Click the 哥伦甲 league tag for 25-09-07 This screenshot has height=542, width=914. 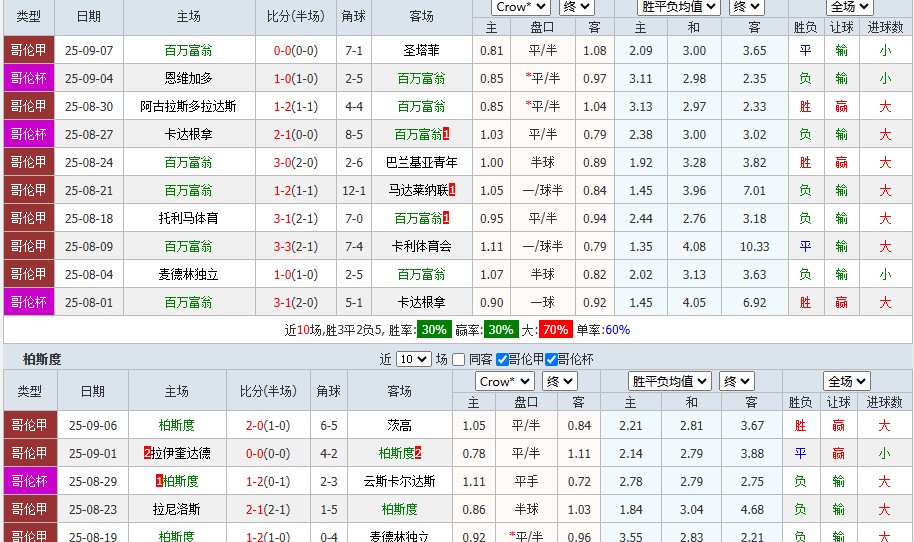pos(28,50)
